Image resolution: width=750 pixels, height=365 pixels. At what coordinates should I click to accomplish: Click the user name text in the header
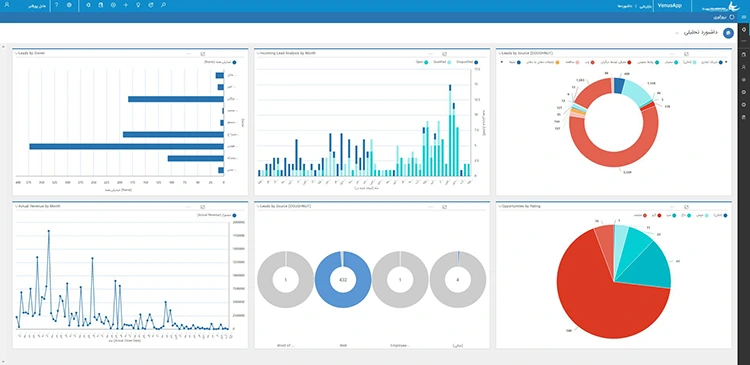[x=37, y=6]
